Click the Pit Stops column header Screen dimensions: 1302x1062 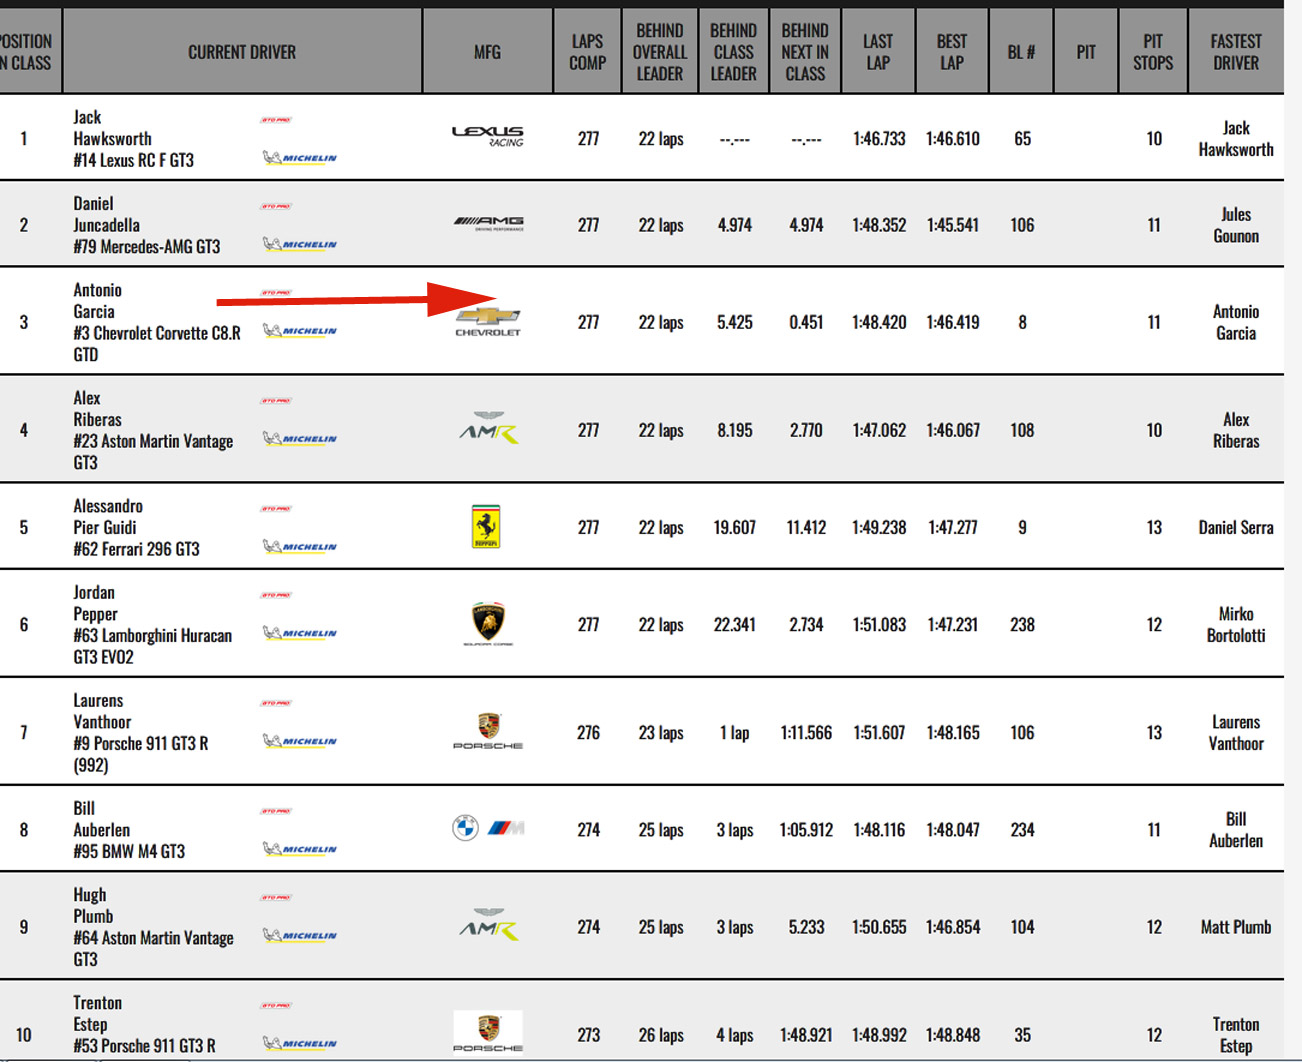(x=1152, y=52)
